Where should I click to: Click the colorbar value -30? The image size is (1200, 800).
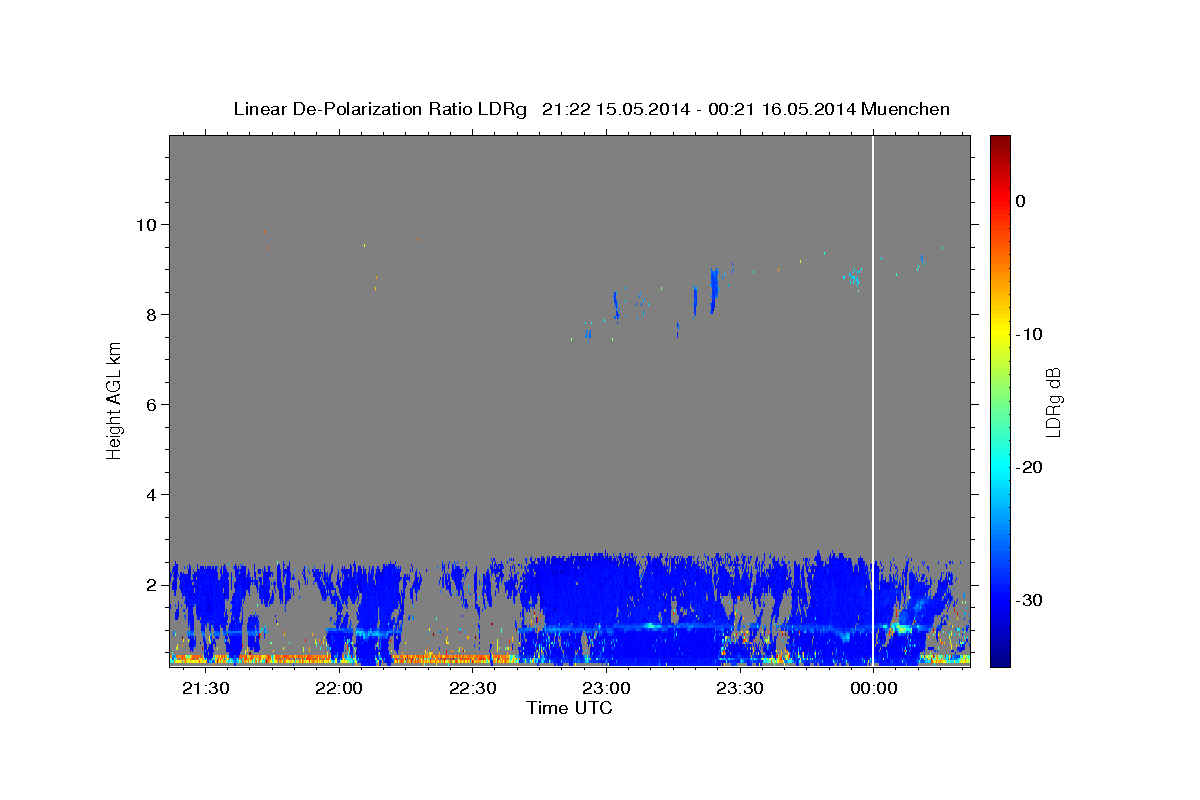[1030, 600]
